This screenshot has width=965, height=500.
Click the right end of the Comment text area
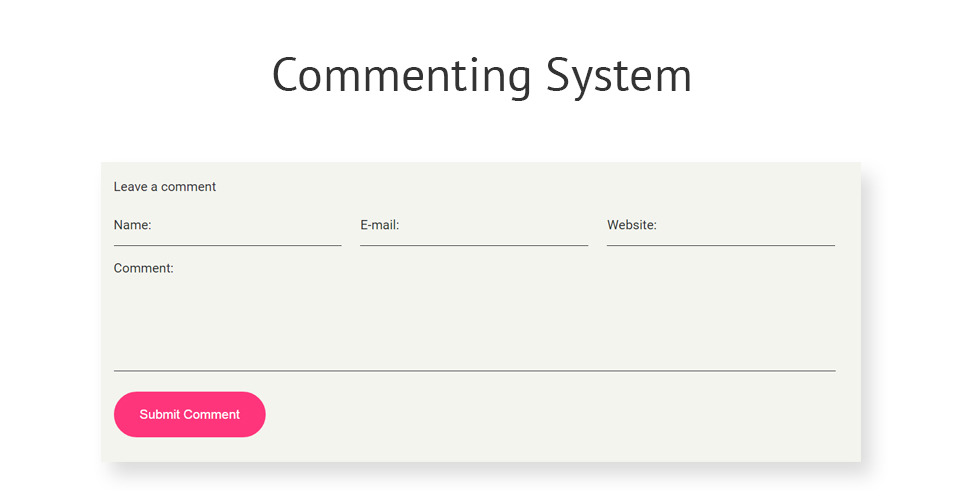(820, 320)
